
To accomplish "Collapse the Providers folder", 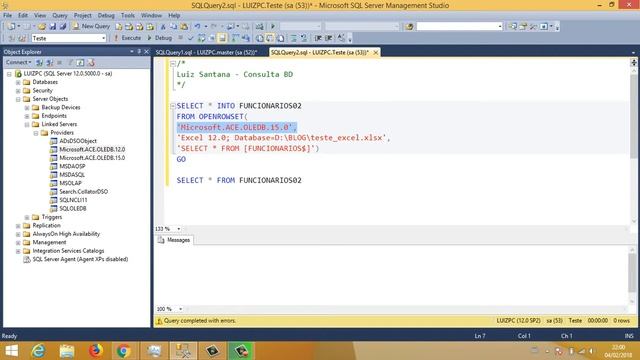I will (x=36, y=133).
